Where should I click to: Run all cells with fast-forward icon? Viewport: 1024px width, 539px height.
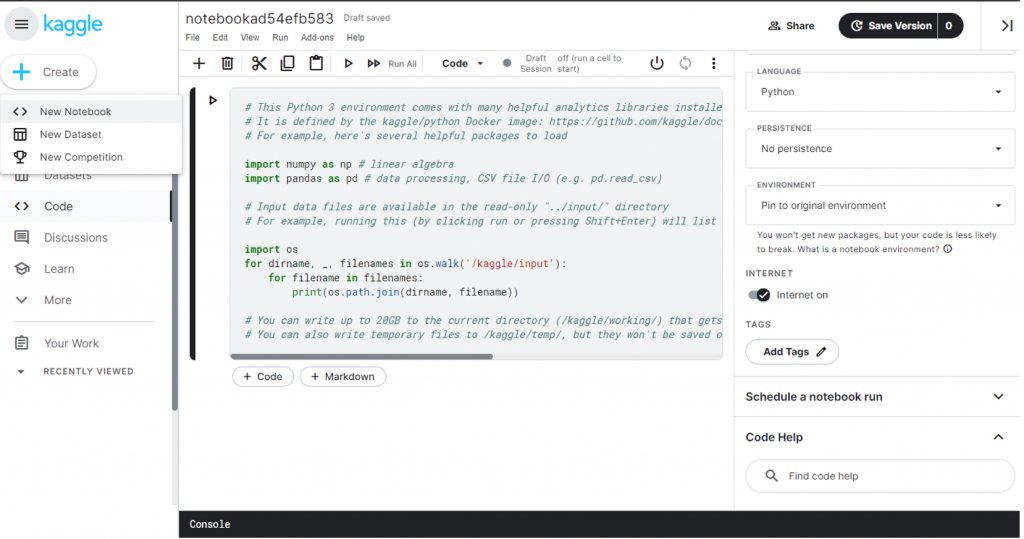coord(374,63)
